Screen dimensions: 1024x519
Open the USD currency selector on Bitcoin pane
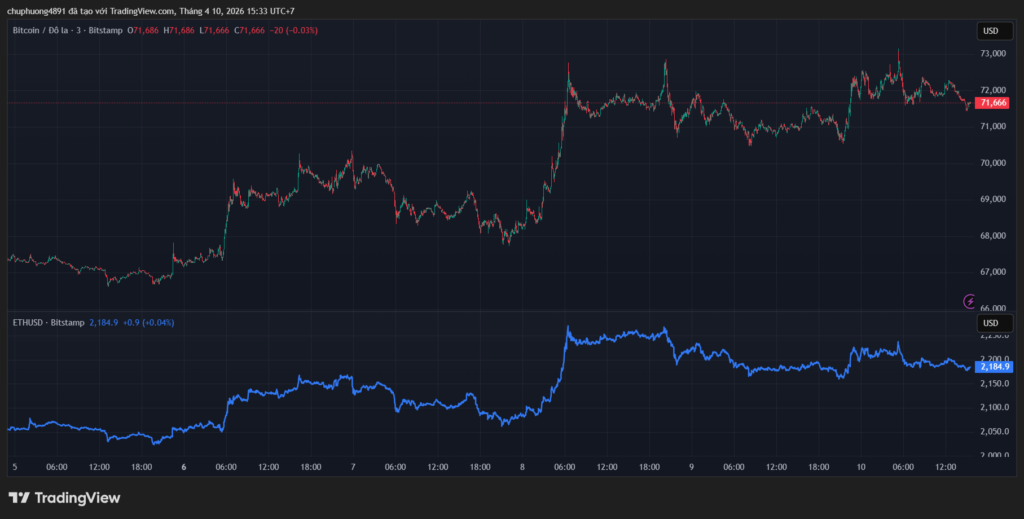point(990,30)
